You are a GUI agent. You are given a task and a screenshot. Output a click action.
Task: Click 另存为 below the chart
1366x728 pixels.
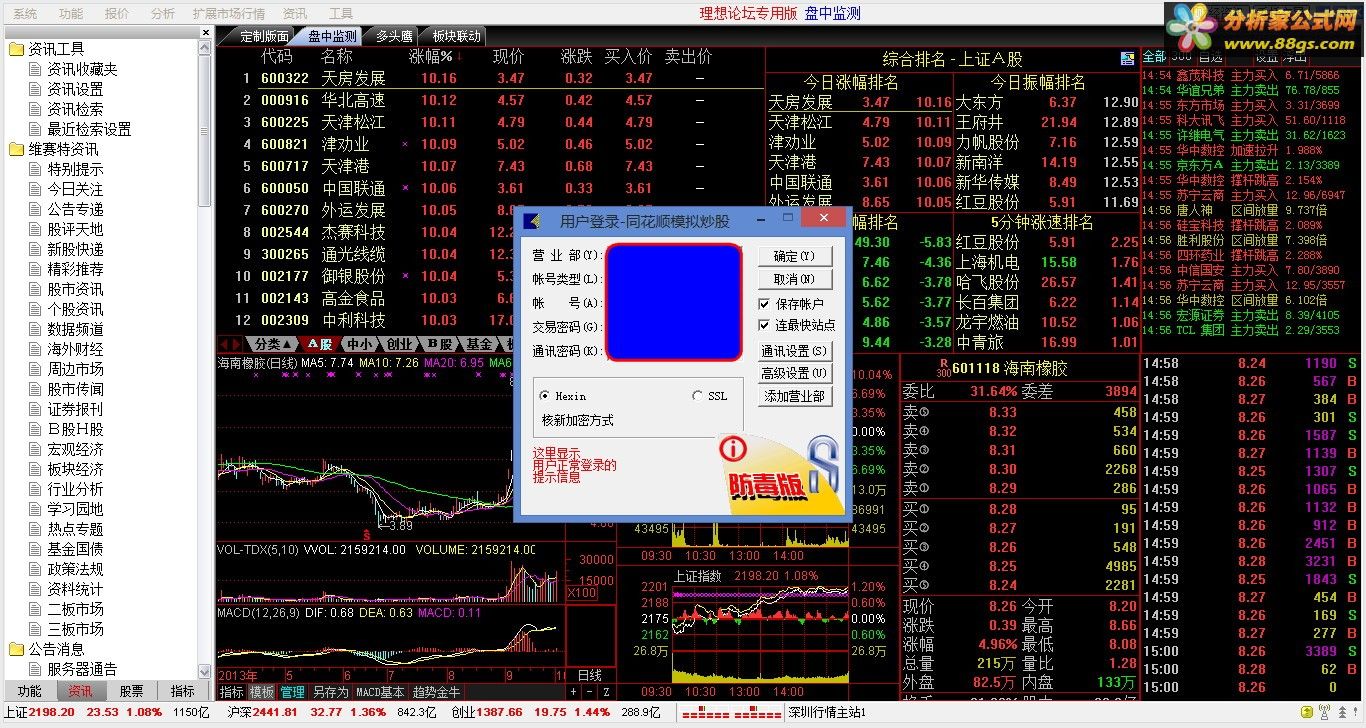[x=330, y=692]
